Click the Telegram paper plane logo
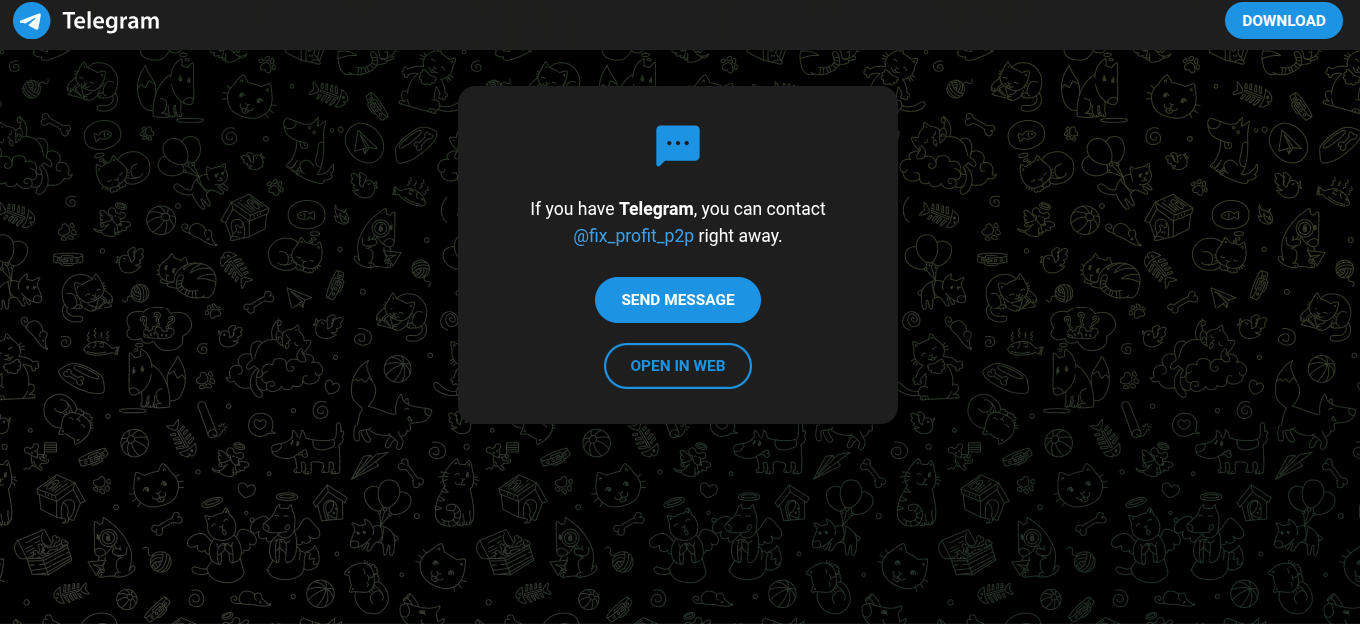This screenshot has height=624, width=1360. point(32,20)
